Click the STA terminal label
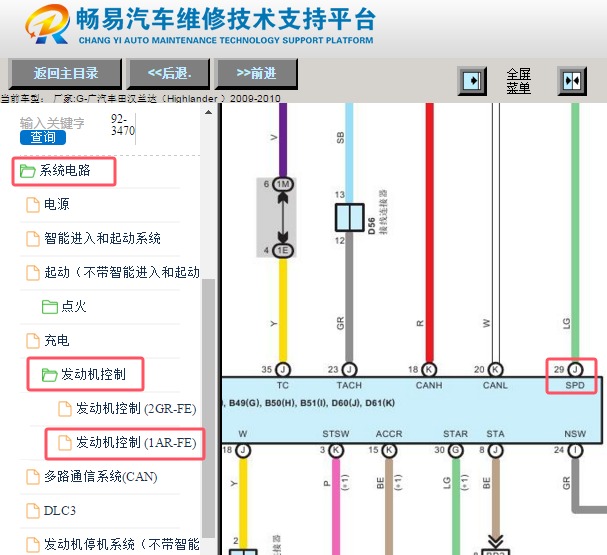 coord(495,434)
